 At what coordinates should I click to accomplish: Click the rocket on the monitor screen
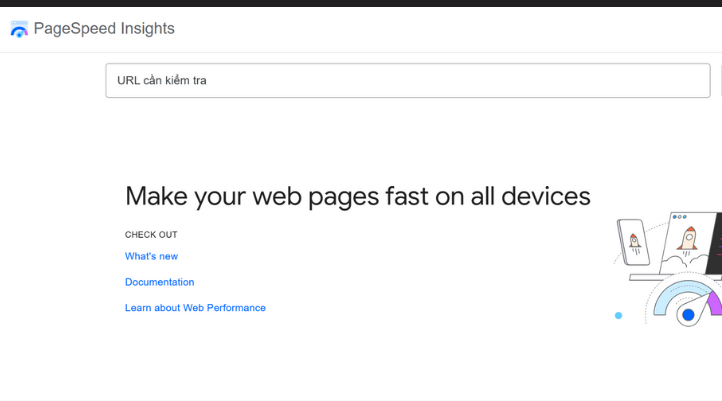[x=688, y=238]
